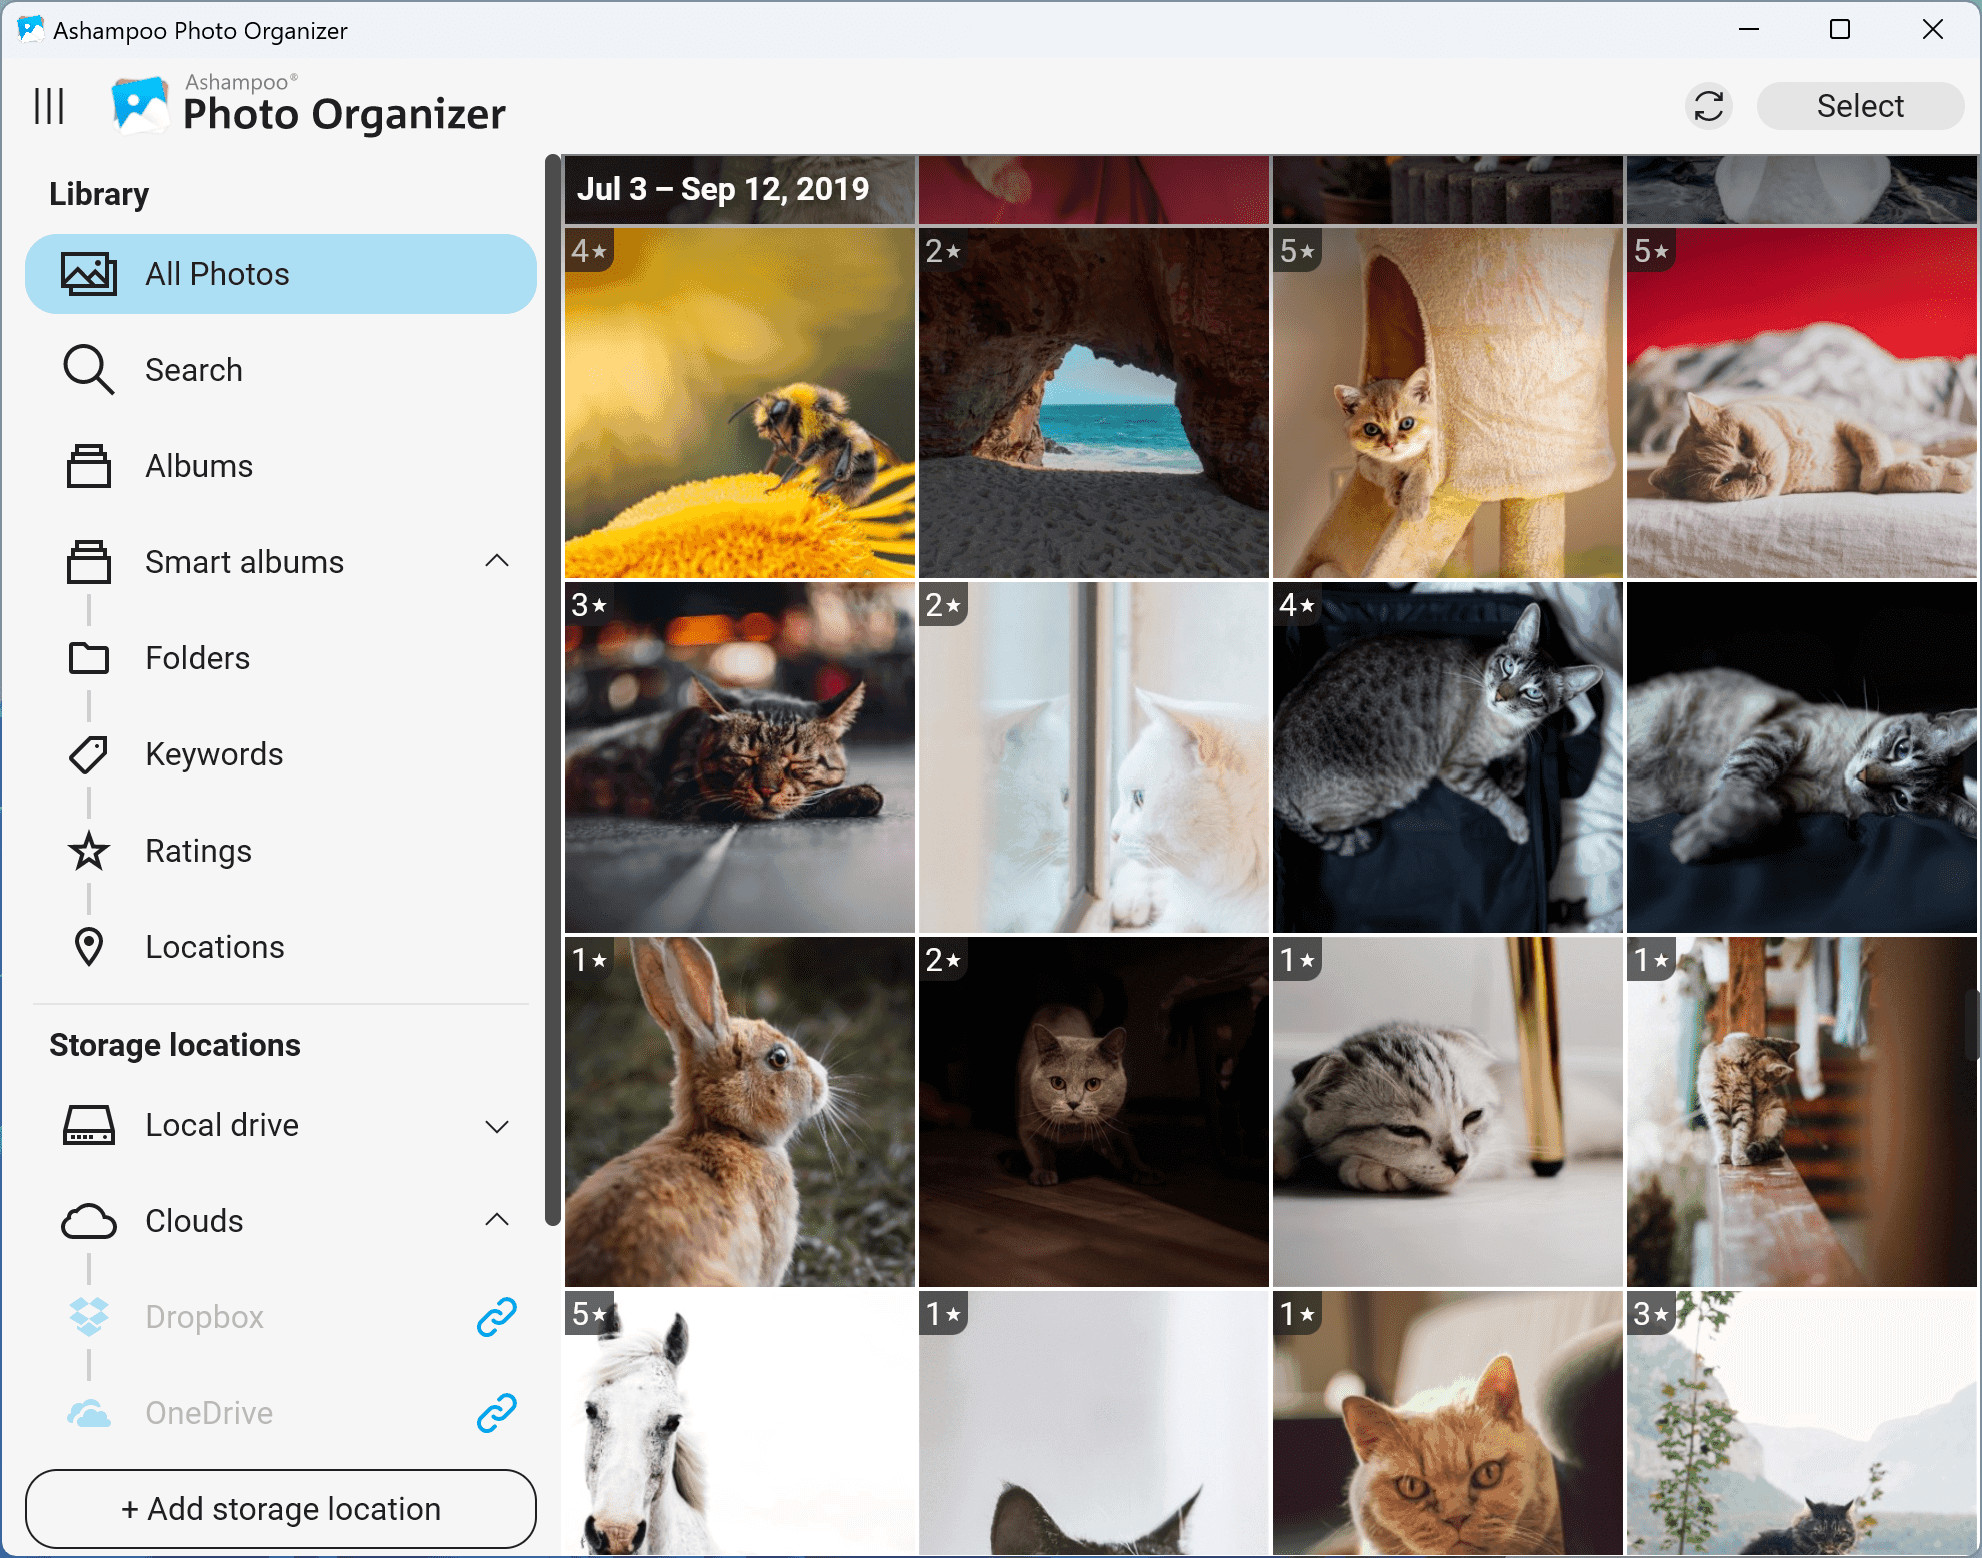Go to Albums

click(281, 466)
